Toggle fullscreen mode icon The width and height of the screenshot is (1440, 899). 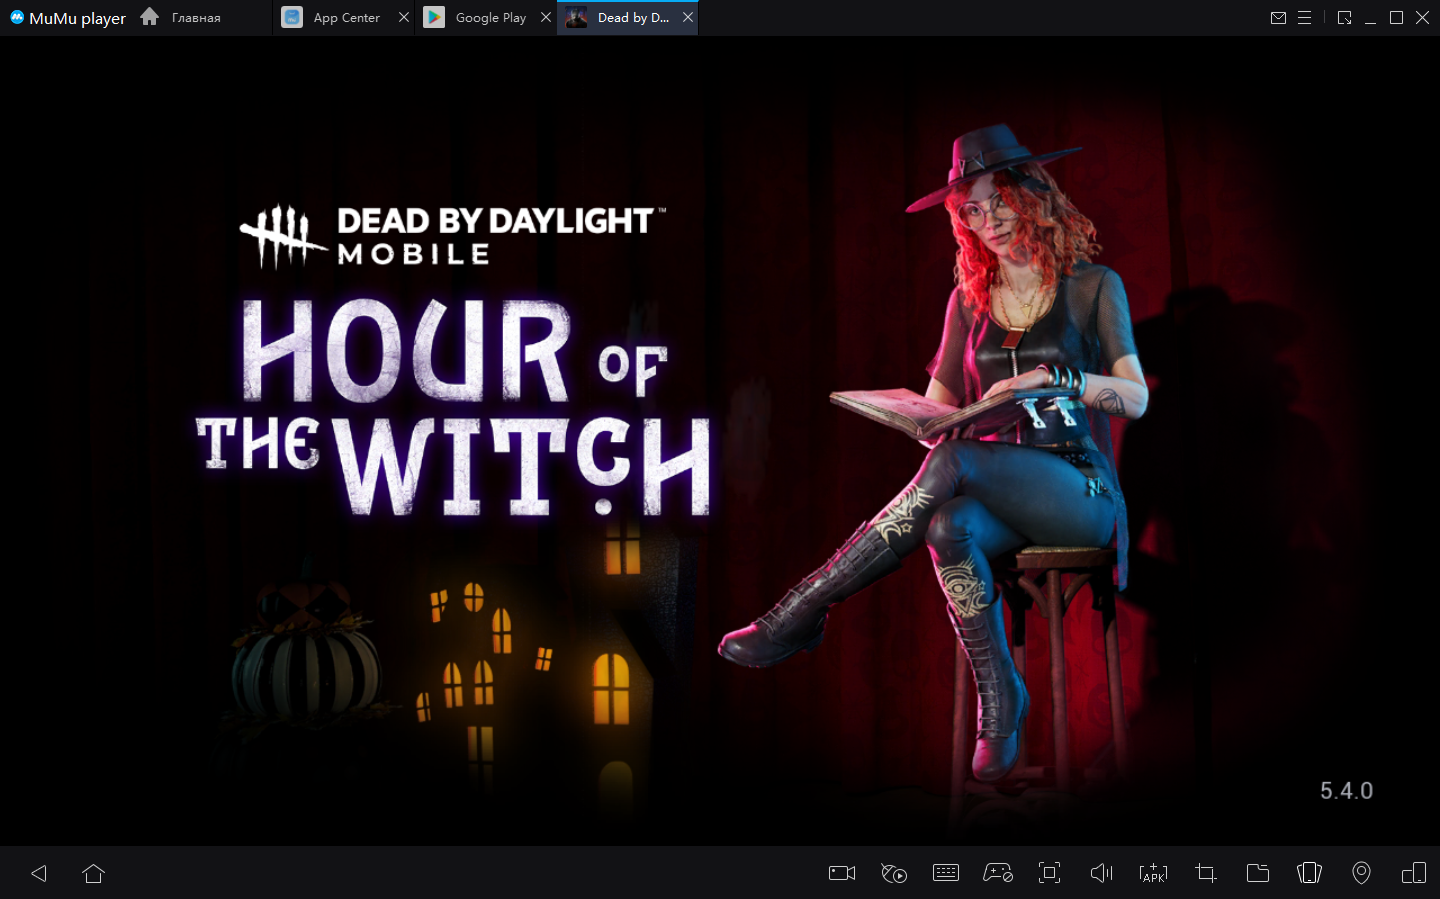1049,873
